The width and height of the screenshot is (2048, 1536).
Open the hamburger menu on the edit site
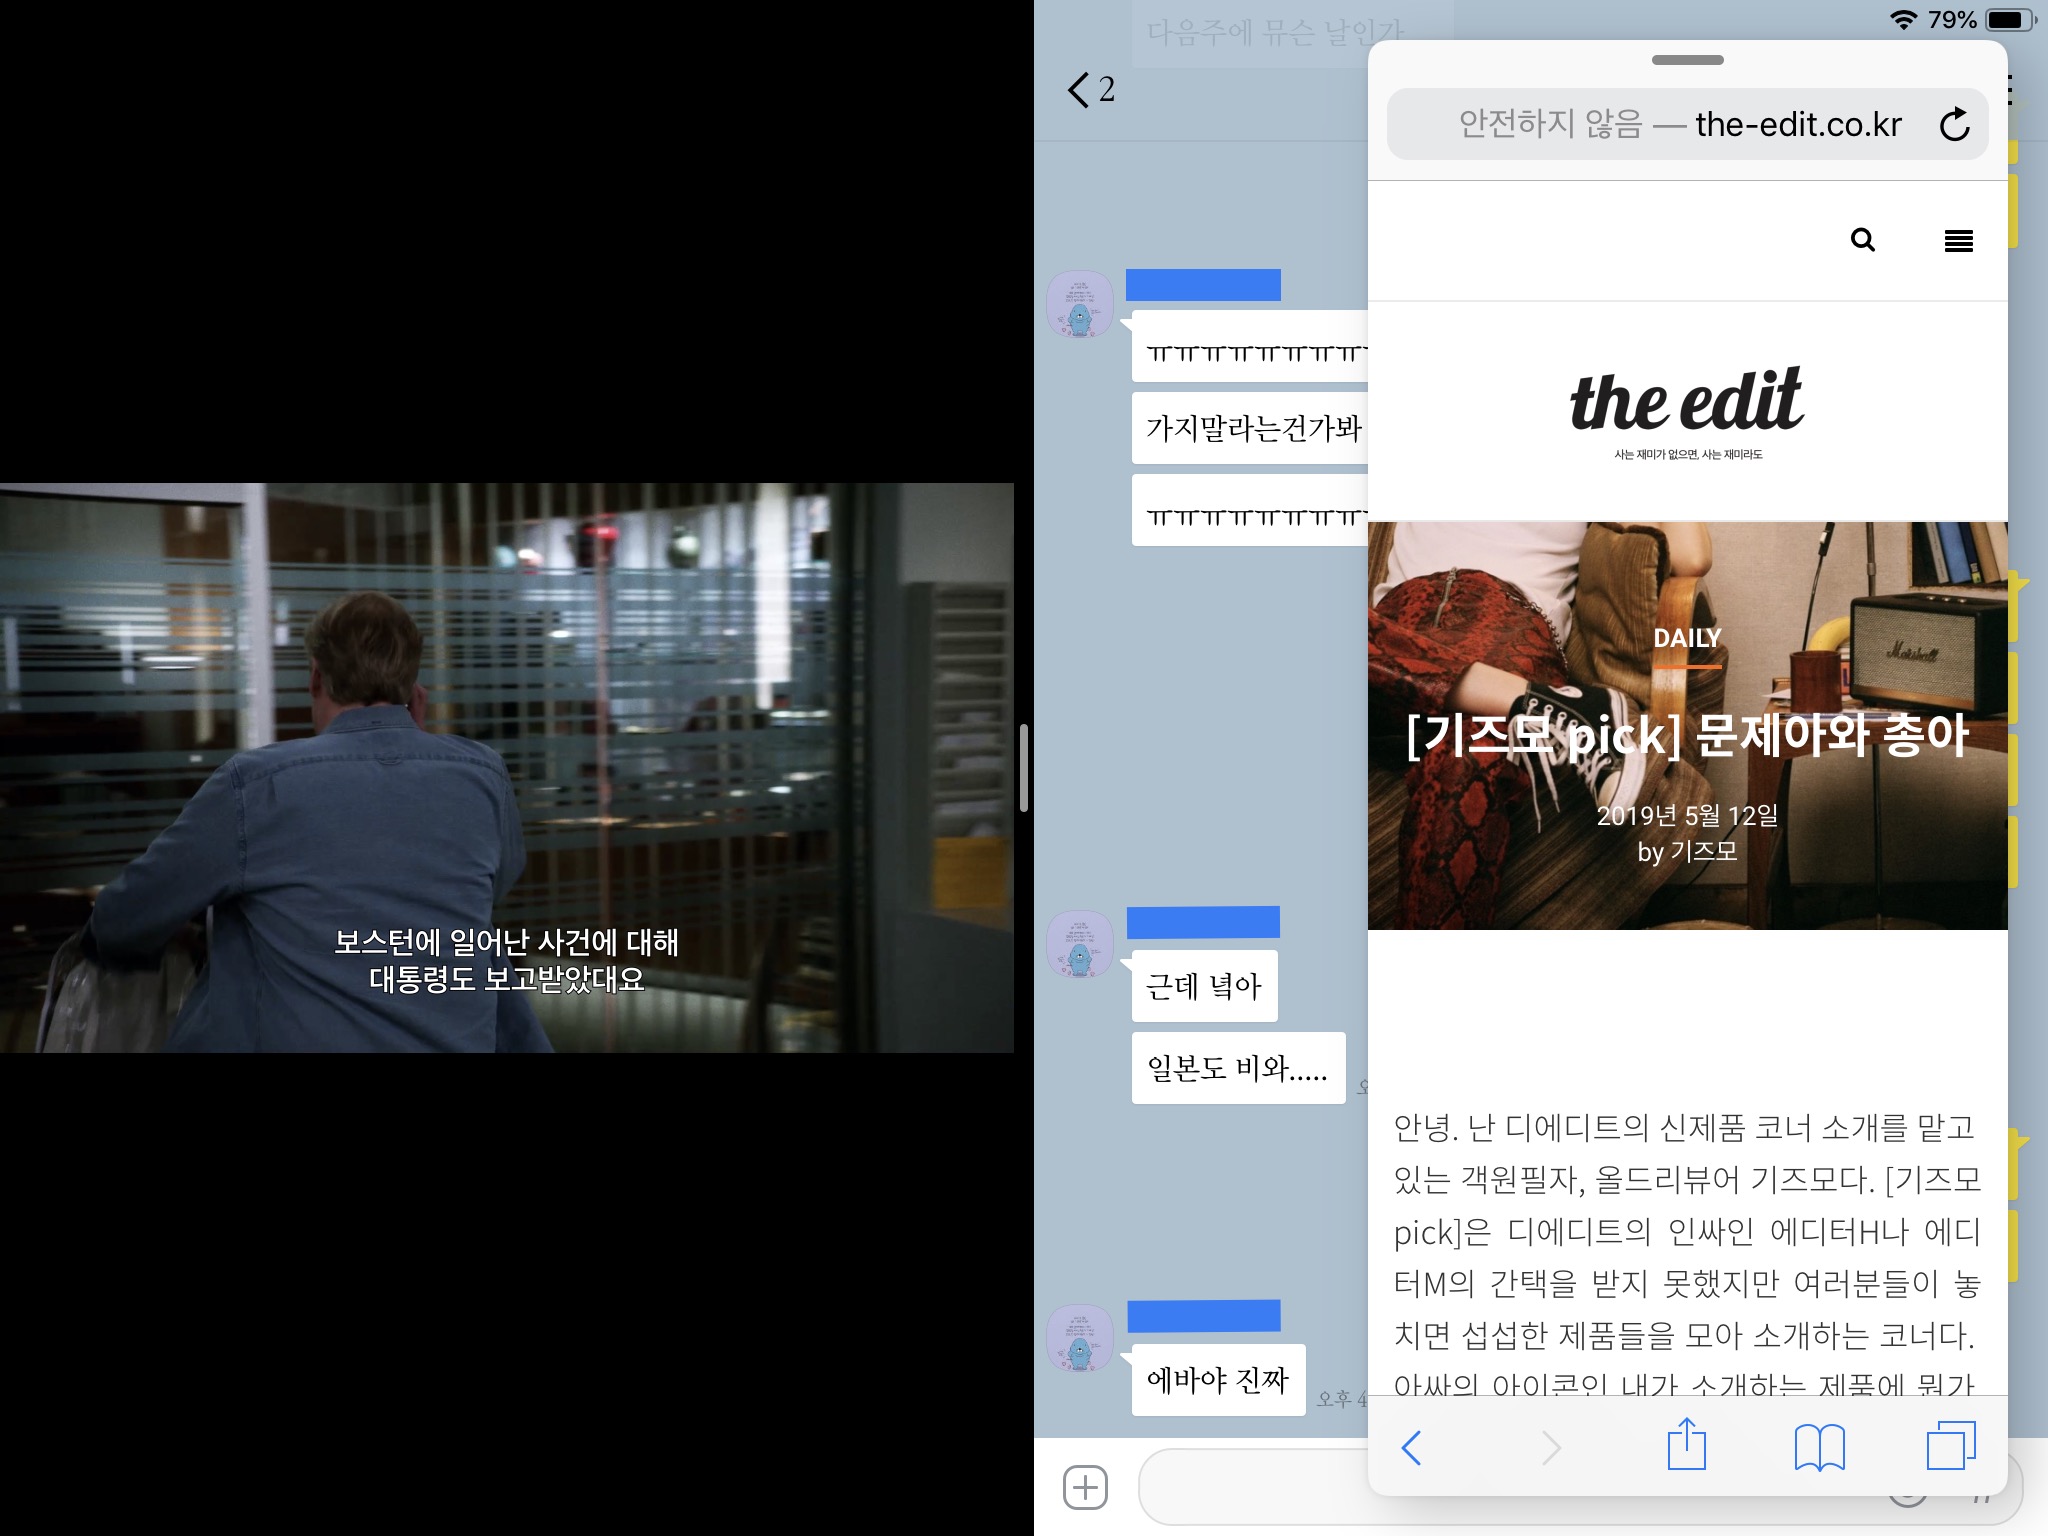click(x=1958, y=240)
